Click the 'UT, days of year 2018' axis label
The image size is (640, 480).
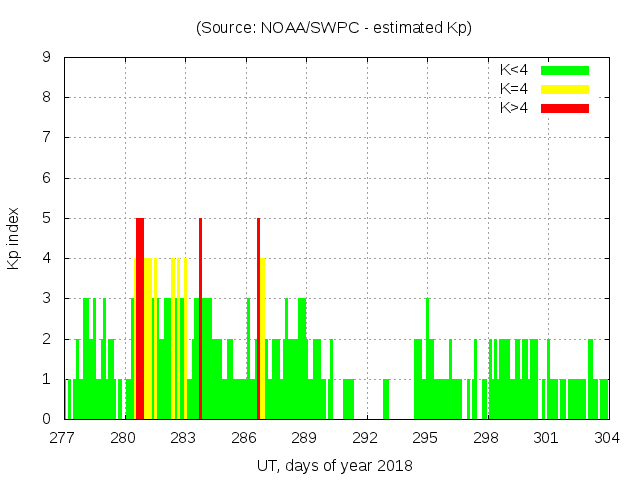[x=334, y=465]
